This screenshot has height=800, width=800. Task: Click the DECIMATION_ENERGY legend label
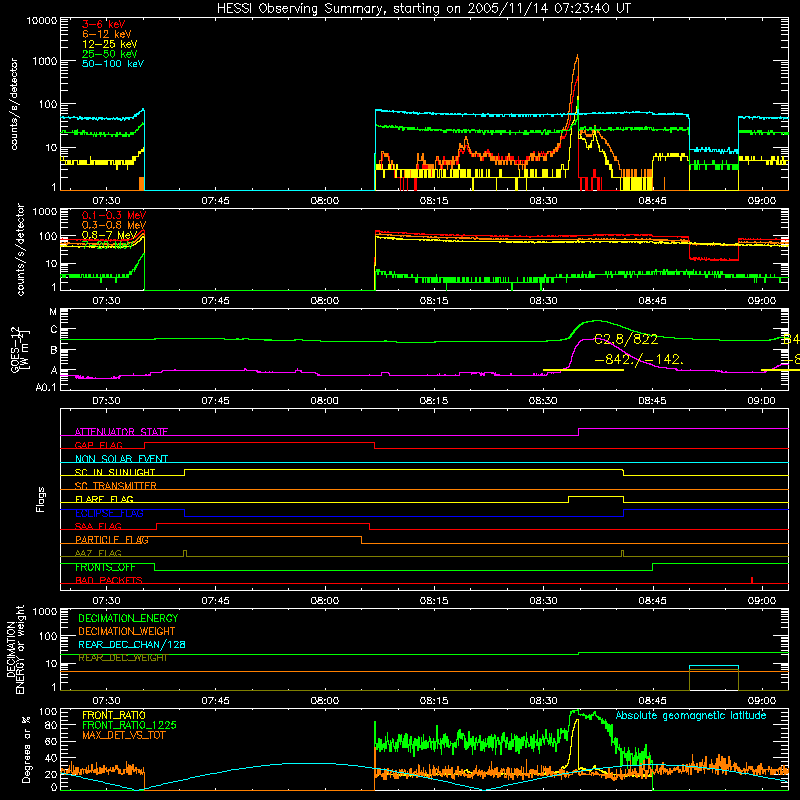point(128,618)
